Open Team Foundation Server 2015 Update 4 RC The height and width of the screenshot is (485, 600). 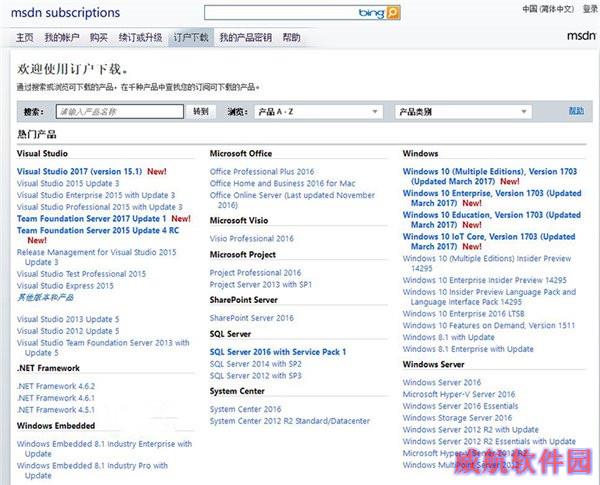(98, 230)
